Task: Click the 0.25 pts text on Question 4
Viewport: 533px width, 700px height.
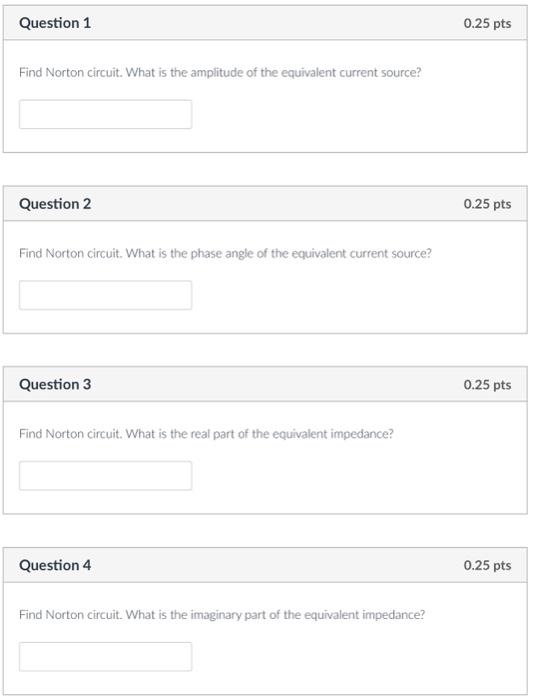Action: click(x=487, y=565)
